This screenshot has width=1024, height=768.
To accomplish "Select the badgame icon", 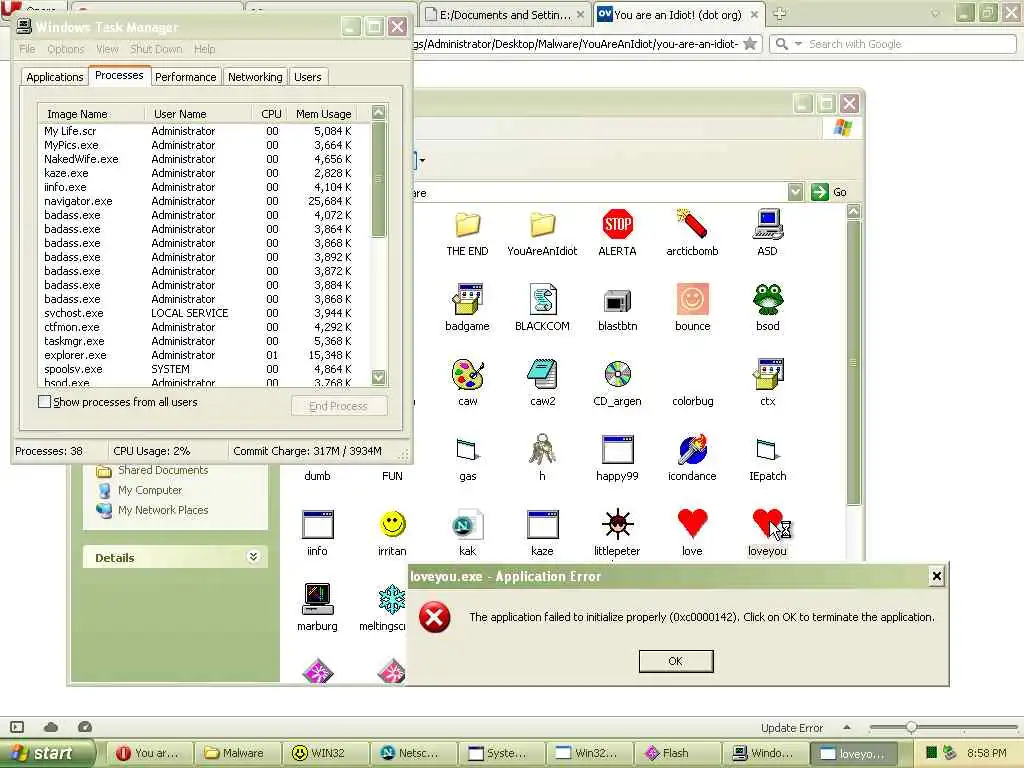I will pos(467,300).
